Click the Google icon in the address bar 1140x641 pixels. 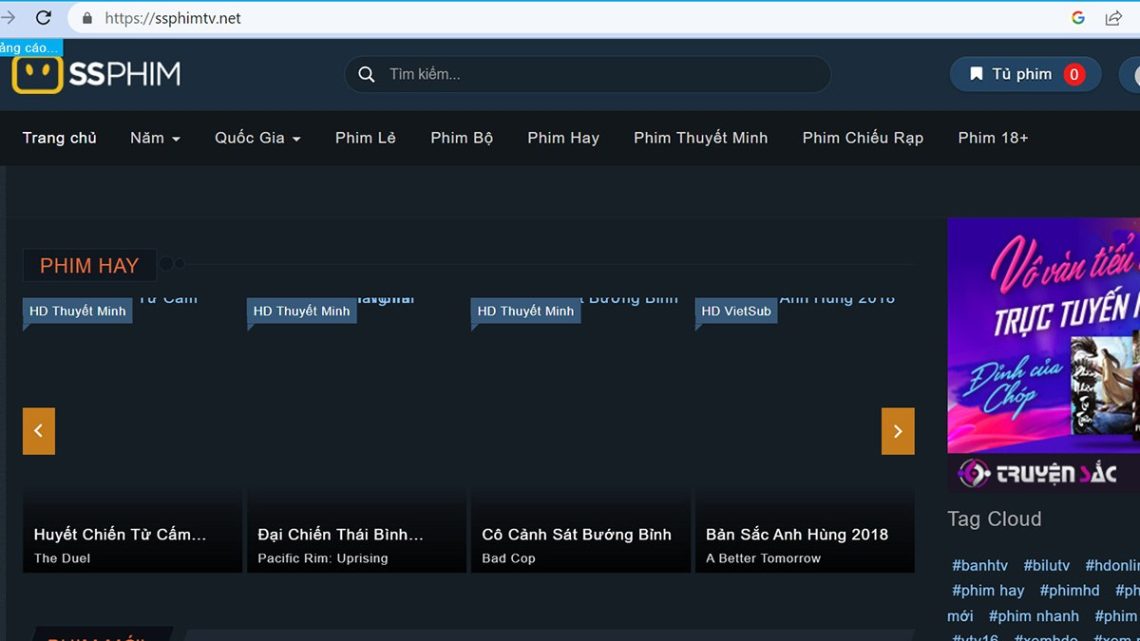[x=1077, y=17]
